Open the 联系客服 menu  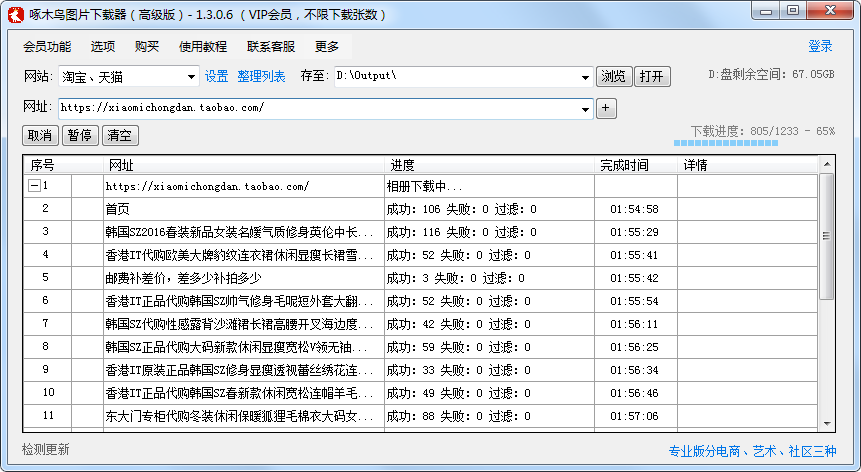tap(271, 46)
